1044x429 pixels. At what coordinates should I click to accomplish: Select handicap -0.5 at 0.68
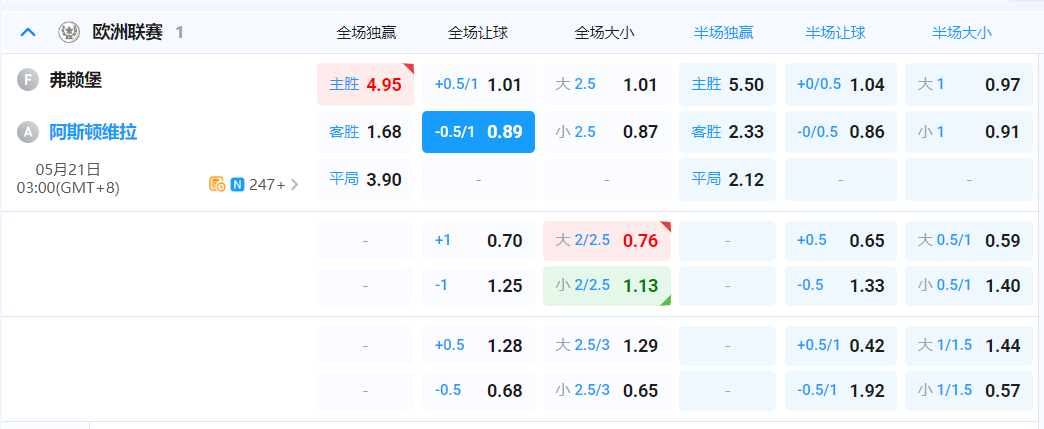pyautogui.click(x=479, y=390)
